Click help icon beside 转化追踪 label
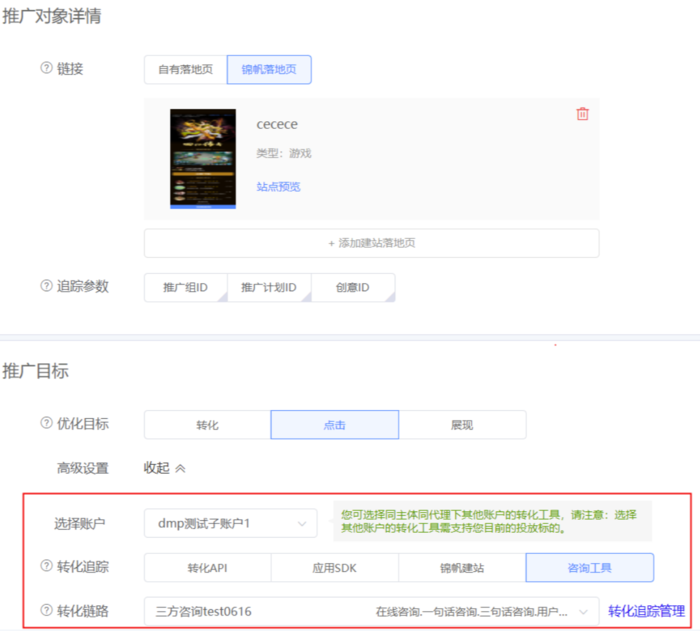The width and height of the screenshot is (700, 631). (46, 566)
